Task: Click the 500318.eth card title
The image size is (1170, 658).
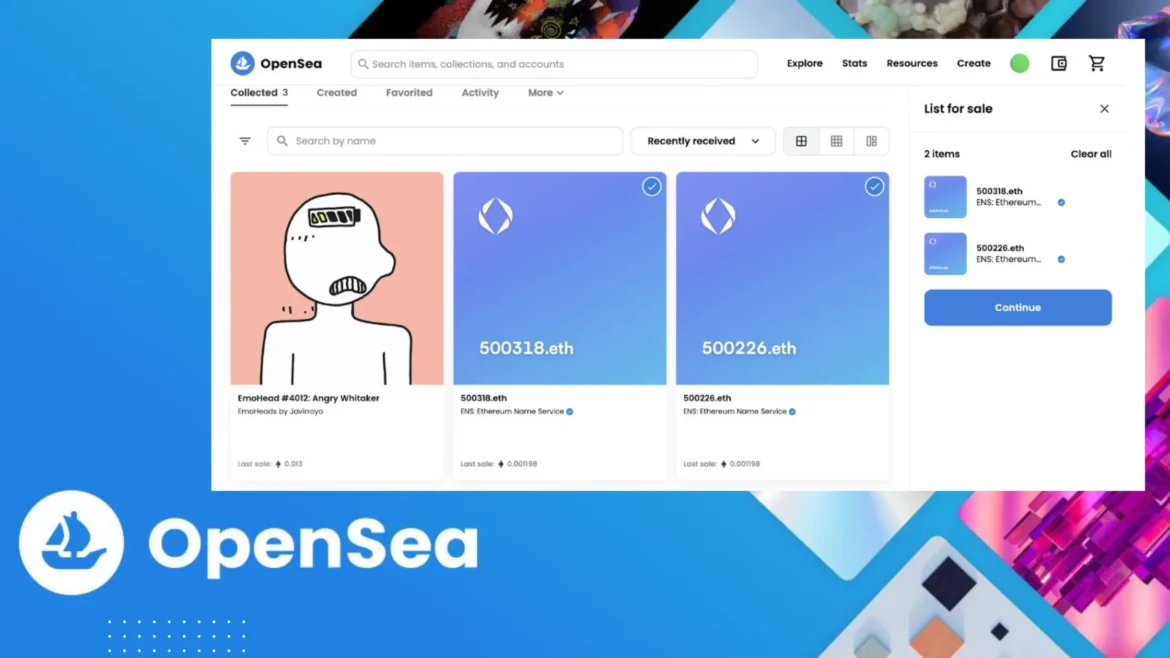Action: [x=484, y=398]
